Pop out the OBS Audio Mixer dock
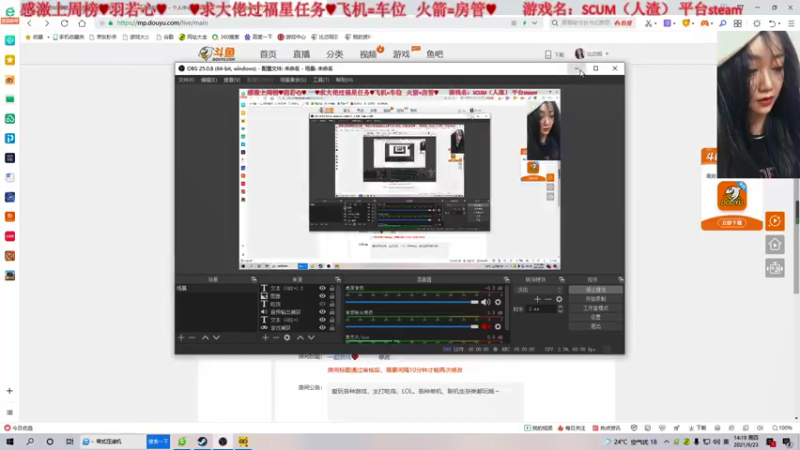This screenshot has height=450, width=800. [x=507, y=280]
